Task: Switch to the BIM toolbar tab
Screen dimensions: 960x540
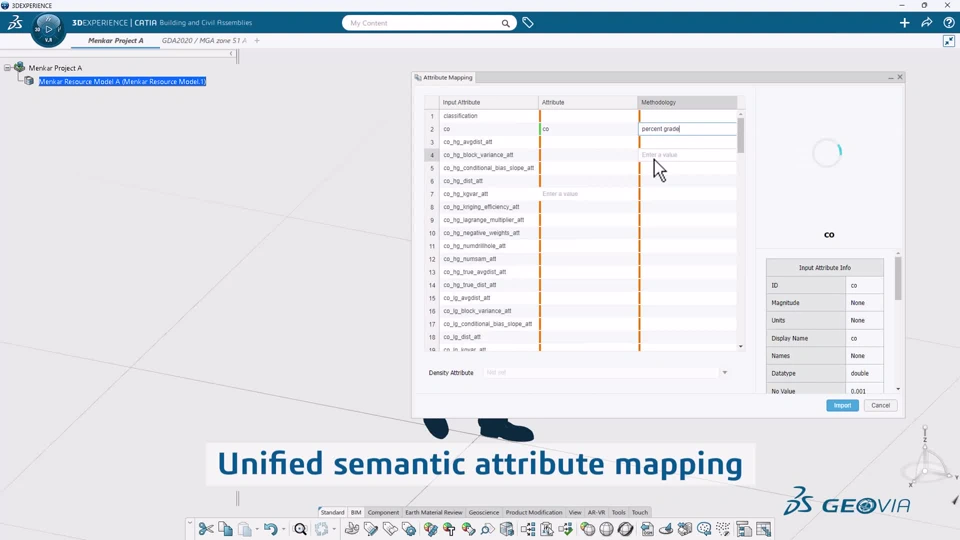Action: point(356,512)
